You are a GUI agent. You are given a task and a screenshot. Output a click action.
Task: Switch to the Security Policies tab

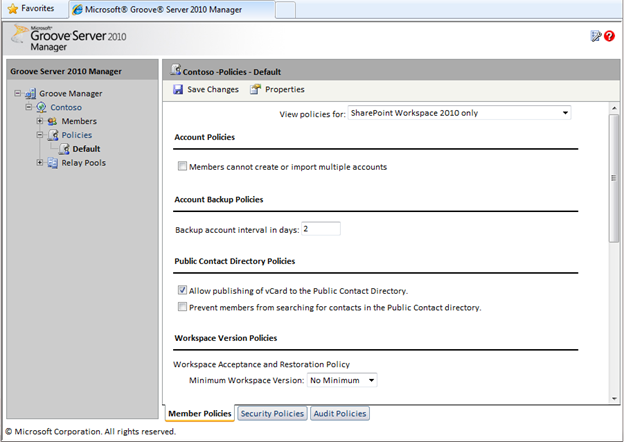272,413
